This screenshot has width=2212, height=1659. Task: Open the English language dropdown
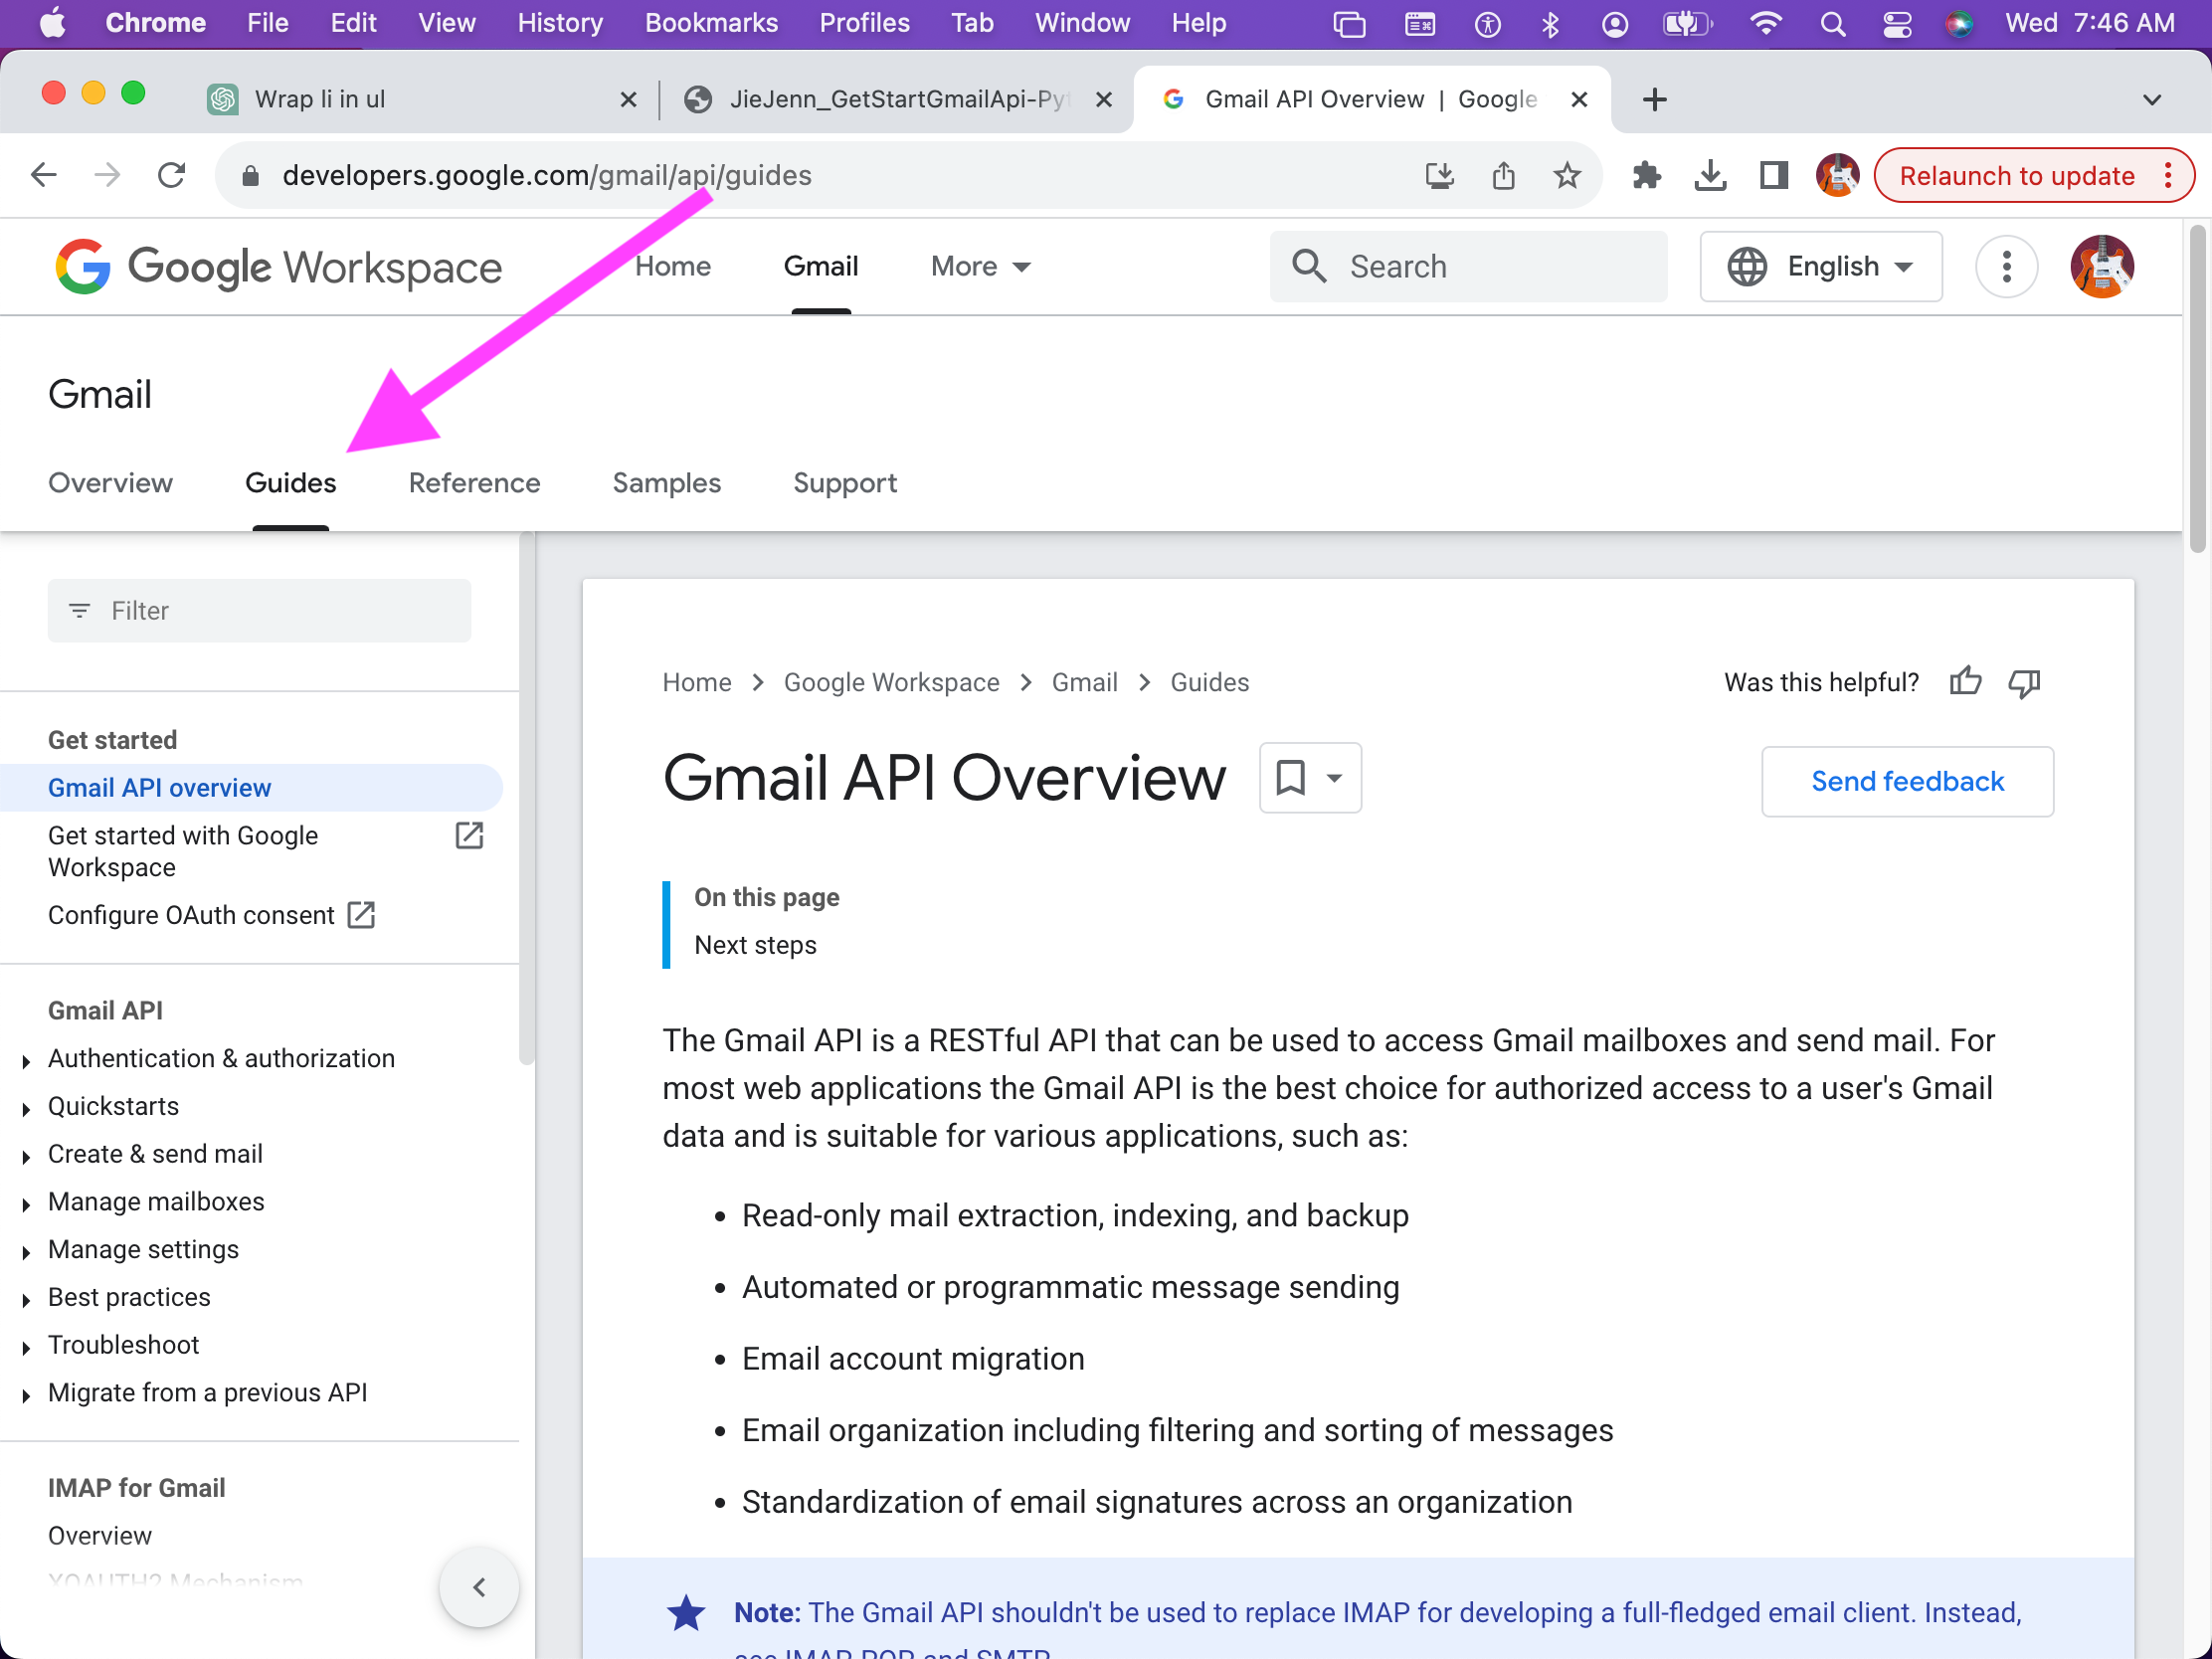1821,267
